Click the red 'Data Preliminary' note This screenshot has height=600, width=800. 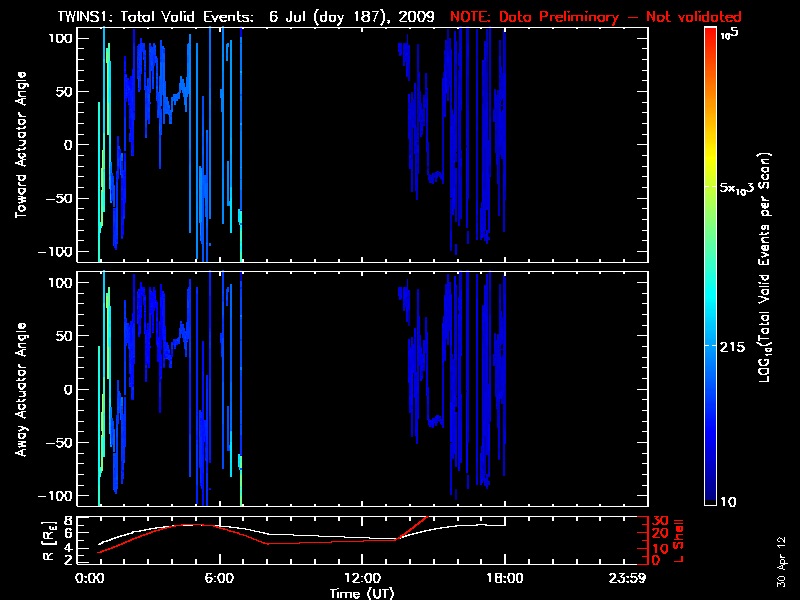(596, 17)
